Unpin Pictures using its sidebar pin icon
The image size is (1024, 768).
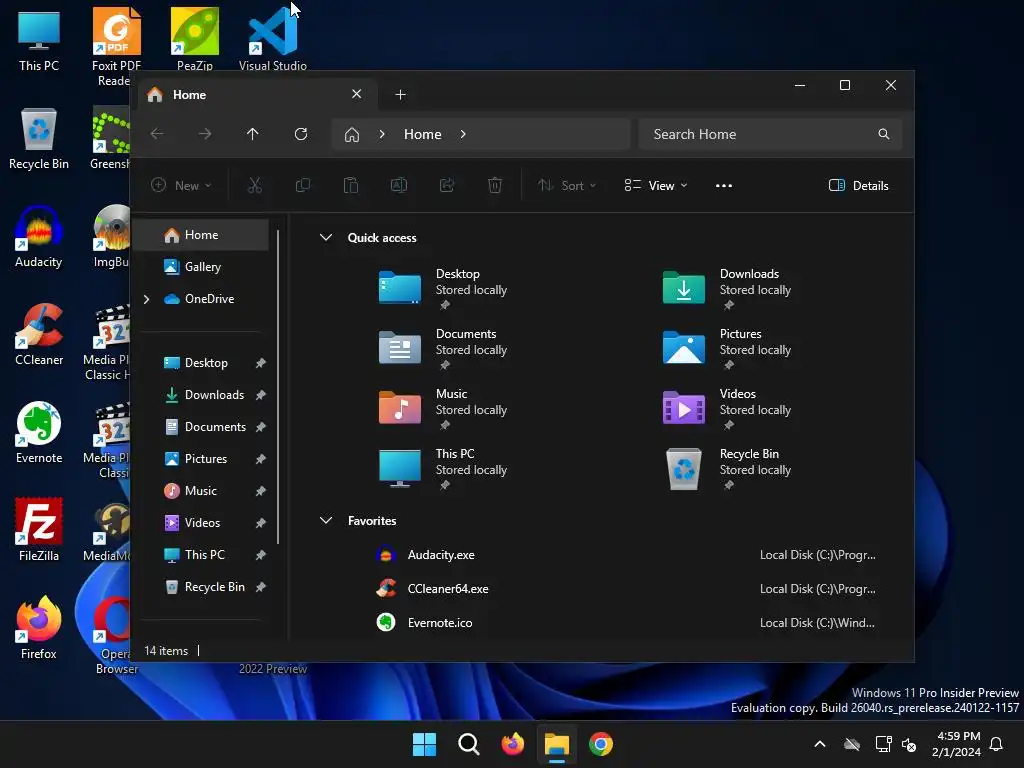pyautogui.click(x=261, y=459)
